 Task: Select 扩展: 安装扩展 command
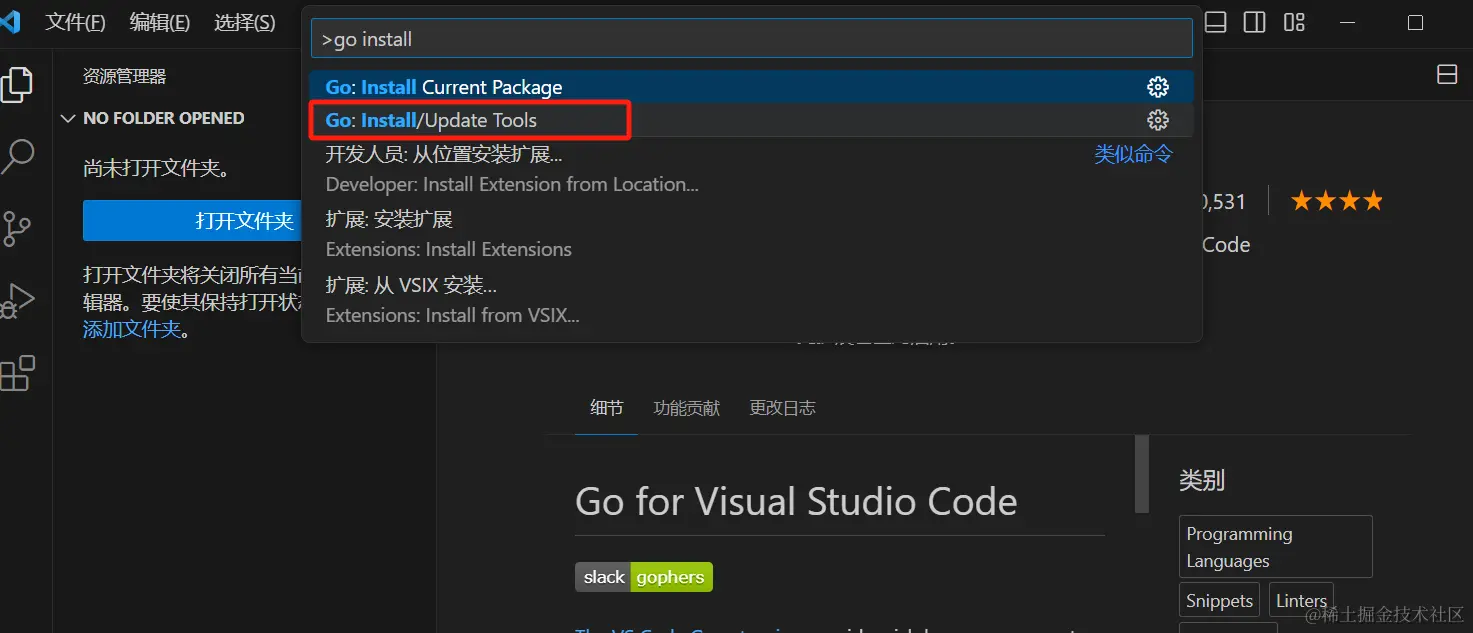[752, 234]
